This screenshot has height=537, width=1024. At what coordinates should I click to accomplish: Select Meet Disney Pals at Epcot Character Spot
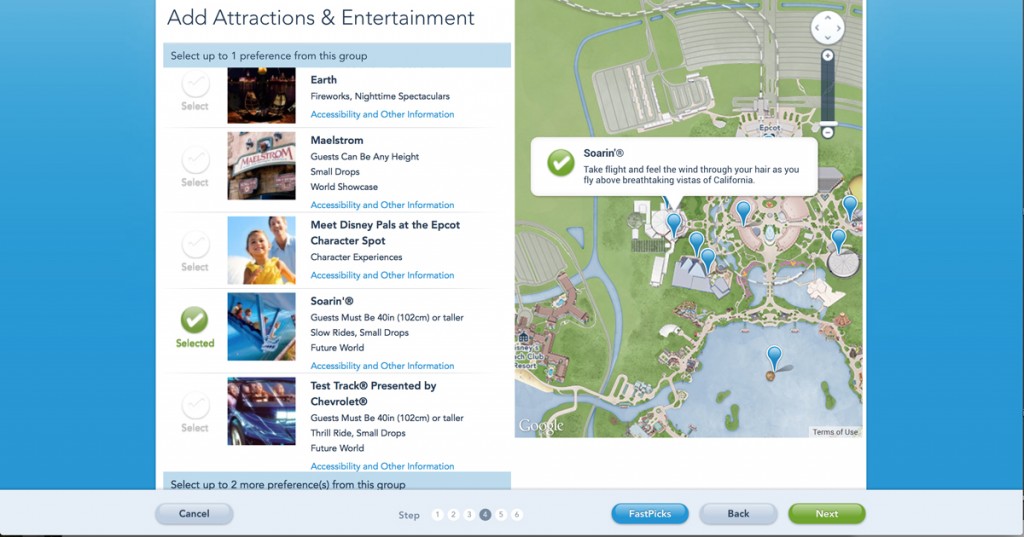click(195, 252)
